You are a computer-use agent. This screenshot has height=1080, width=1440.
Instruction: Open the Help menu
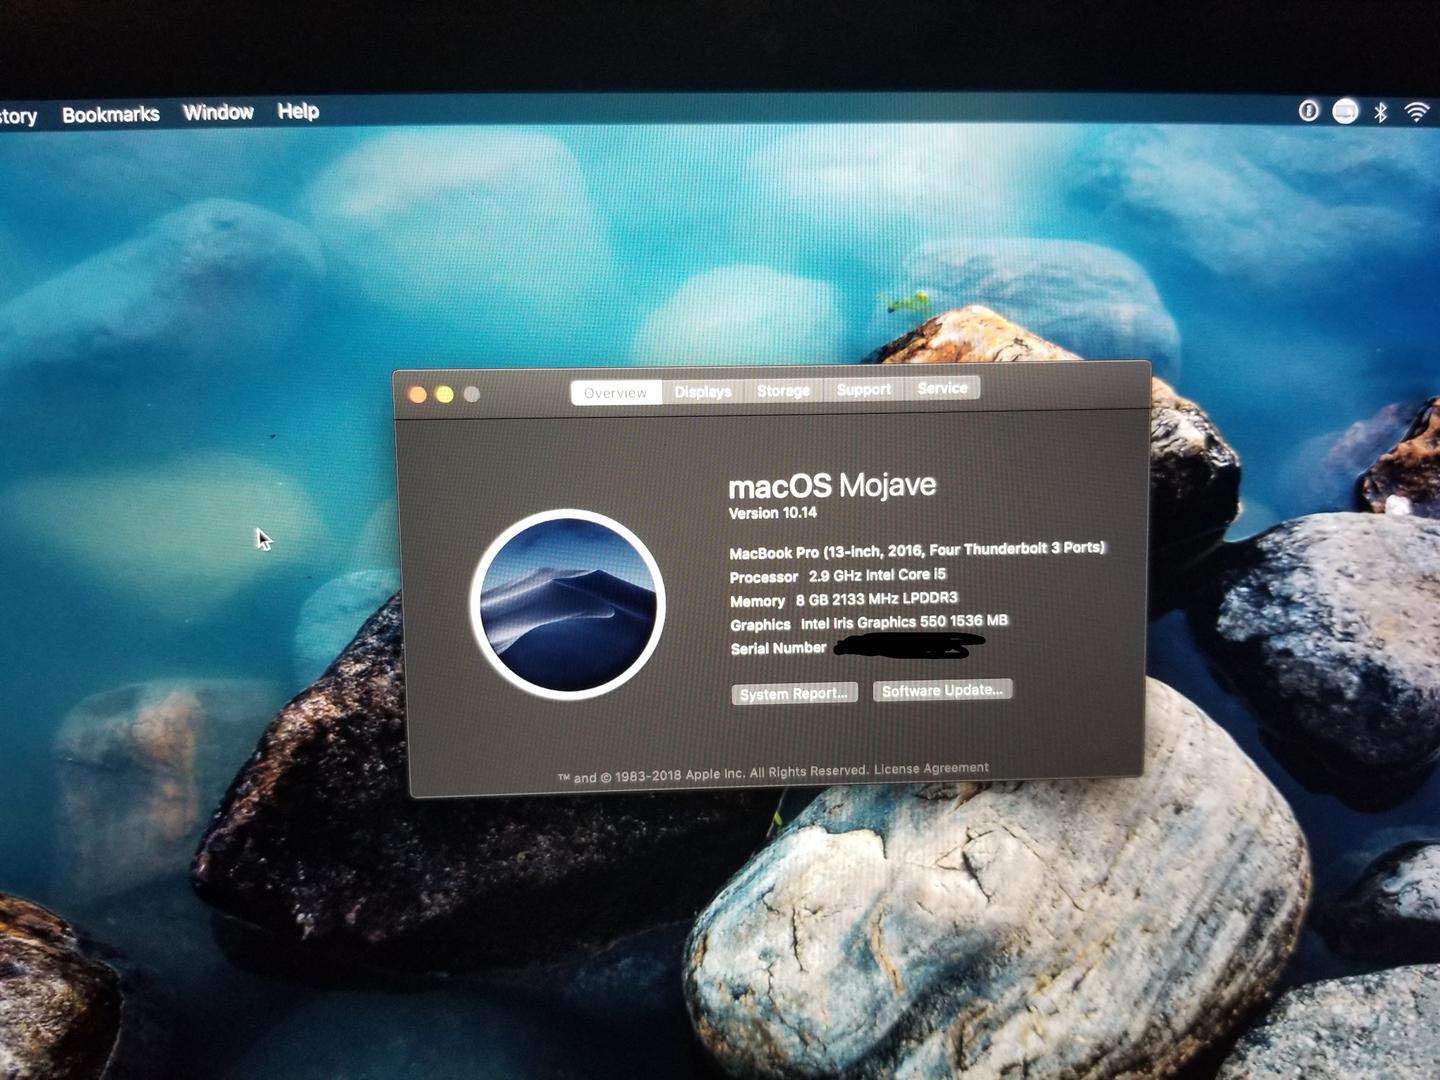298,111
